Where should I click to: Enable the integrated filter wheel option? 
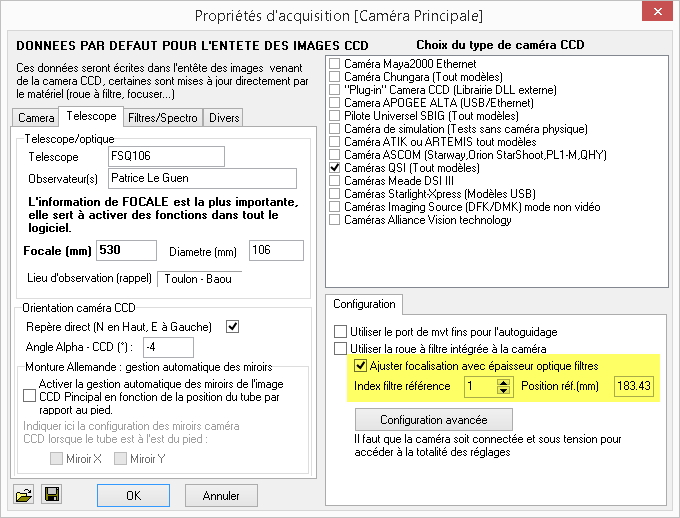tap(340, 348)
